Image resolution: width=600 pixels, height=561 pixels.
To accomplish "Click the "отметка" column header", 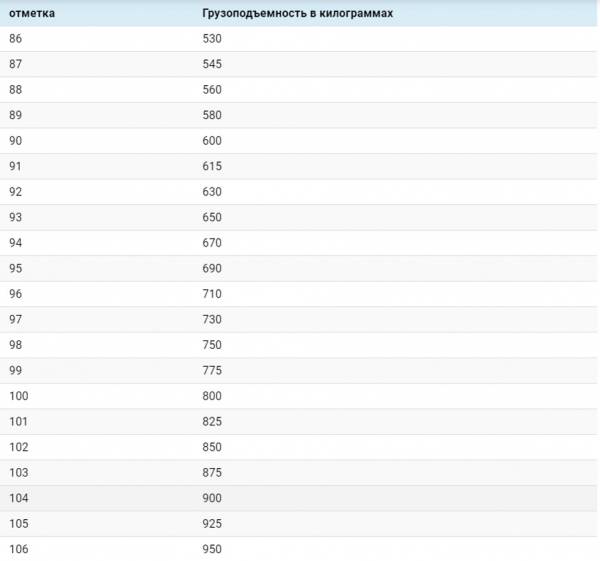I will point(32,13).
